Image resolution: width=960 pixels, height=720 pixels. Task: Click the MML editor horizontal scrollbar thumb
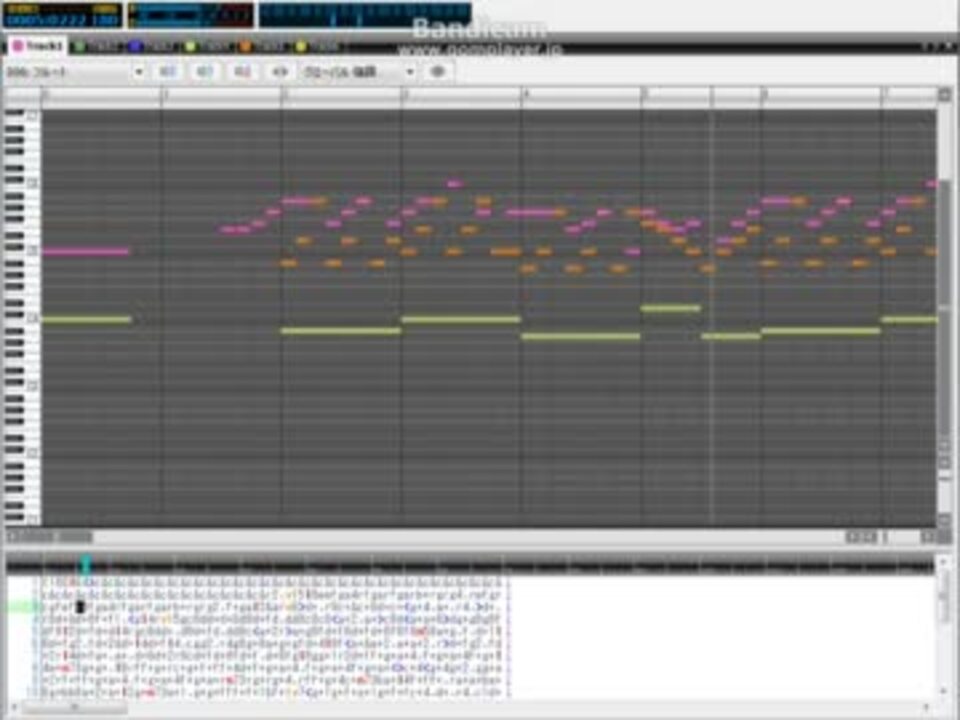pos(75,708)
